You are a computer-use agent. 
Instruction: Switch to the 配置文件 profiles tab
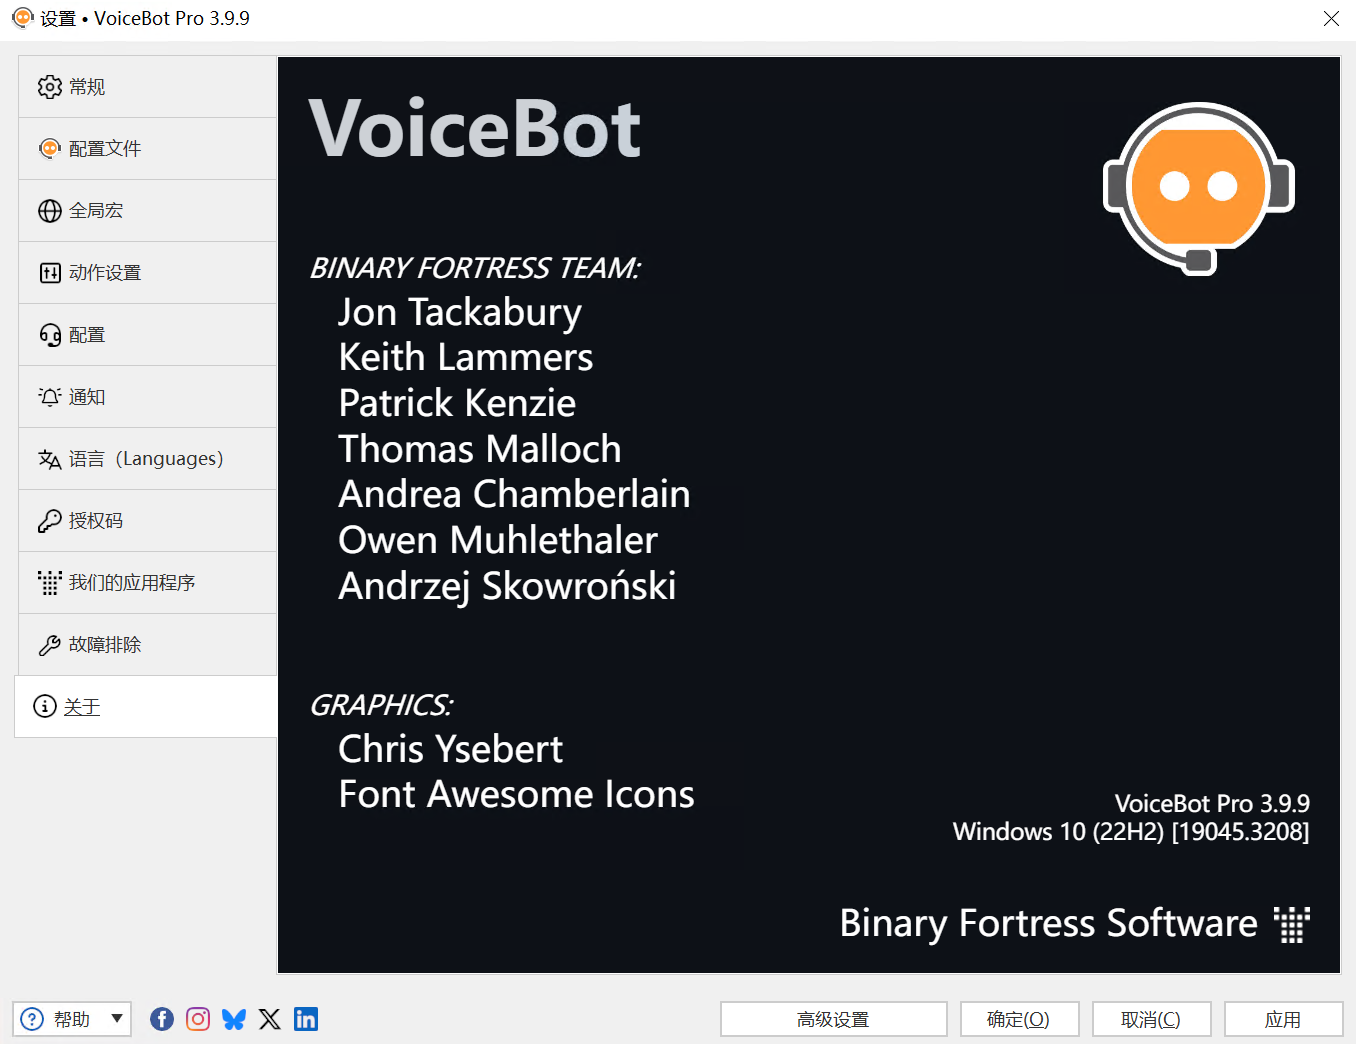pos(148,149)
